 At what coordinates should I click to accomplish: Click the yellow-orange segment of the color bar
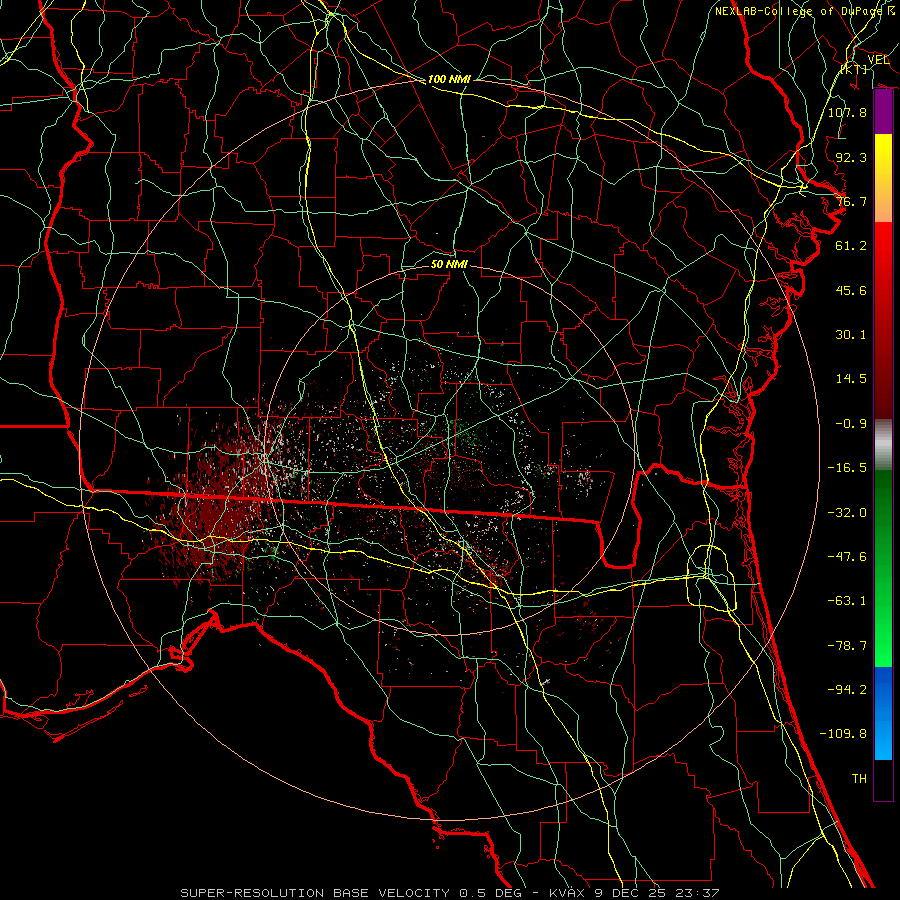(x=883, y=178)
